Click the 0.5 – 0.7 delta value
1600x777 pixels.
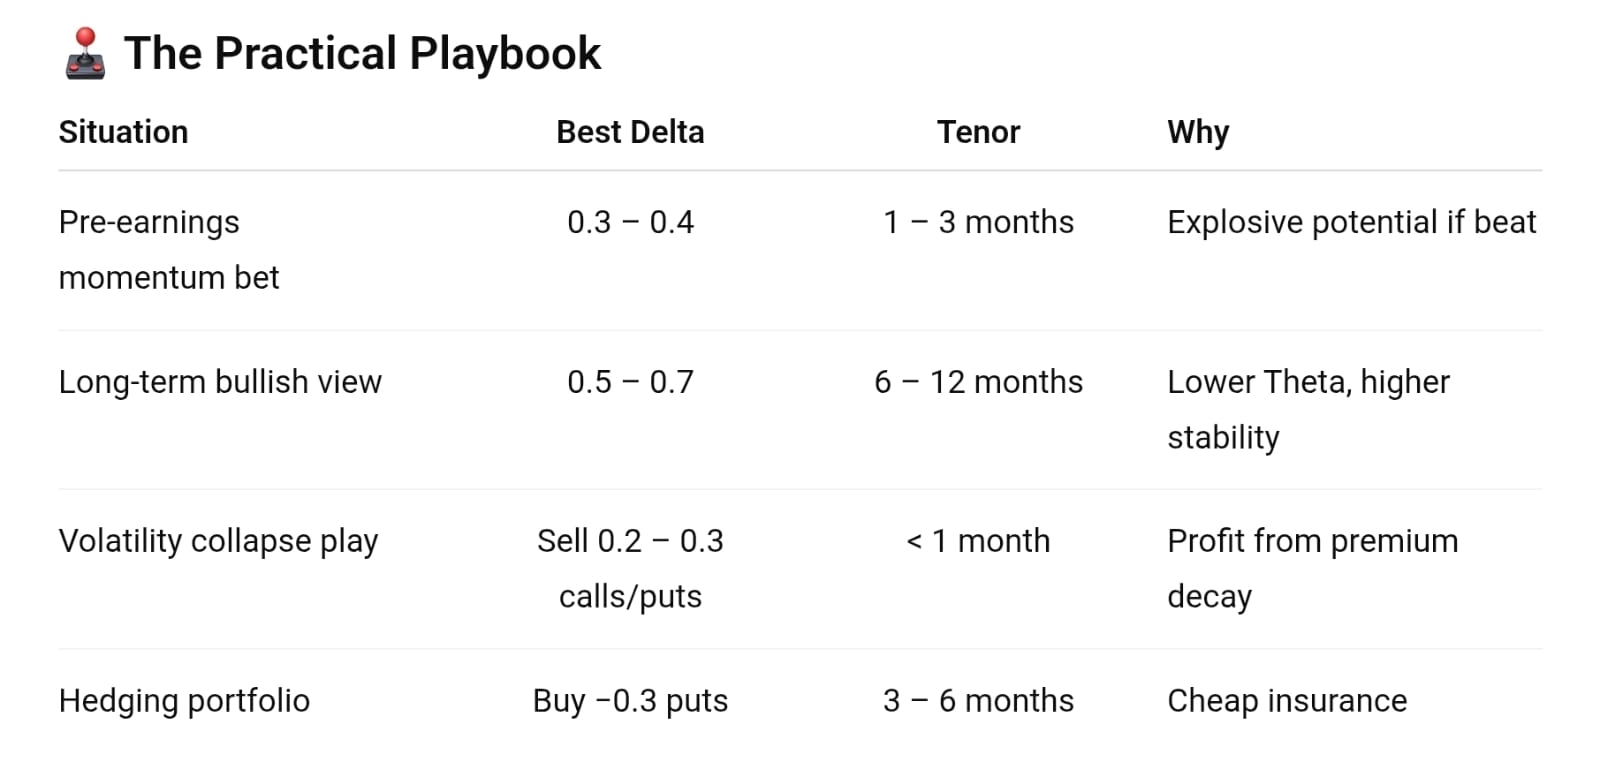click(x=630, y=382)
